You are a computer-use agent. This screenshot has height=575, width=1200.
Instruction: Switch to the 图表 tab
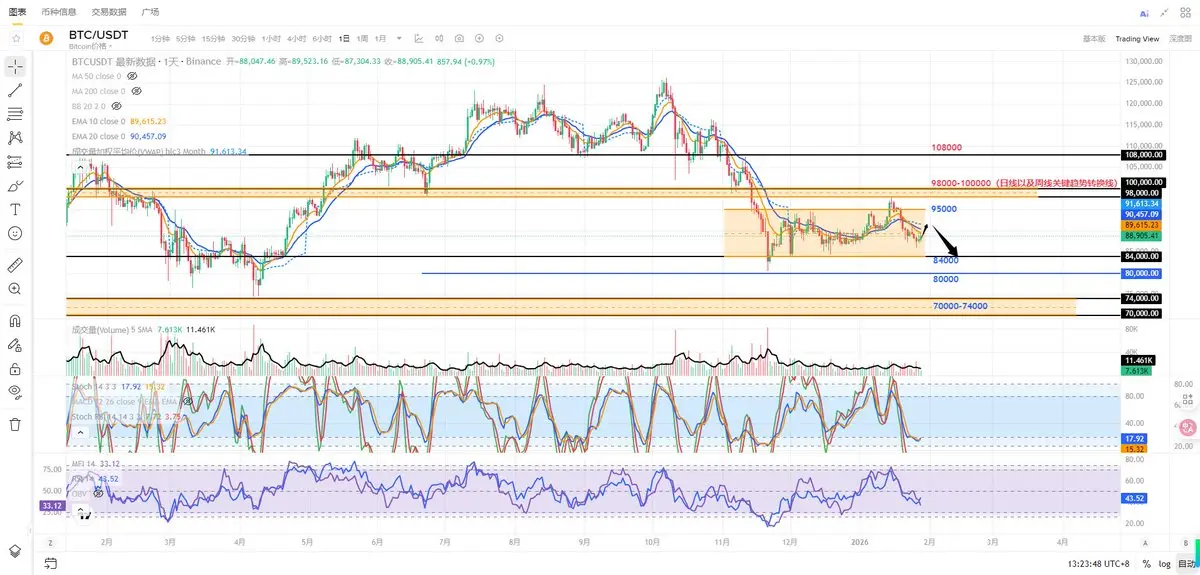coord(17,12)
